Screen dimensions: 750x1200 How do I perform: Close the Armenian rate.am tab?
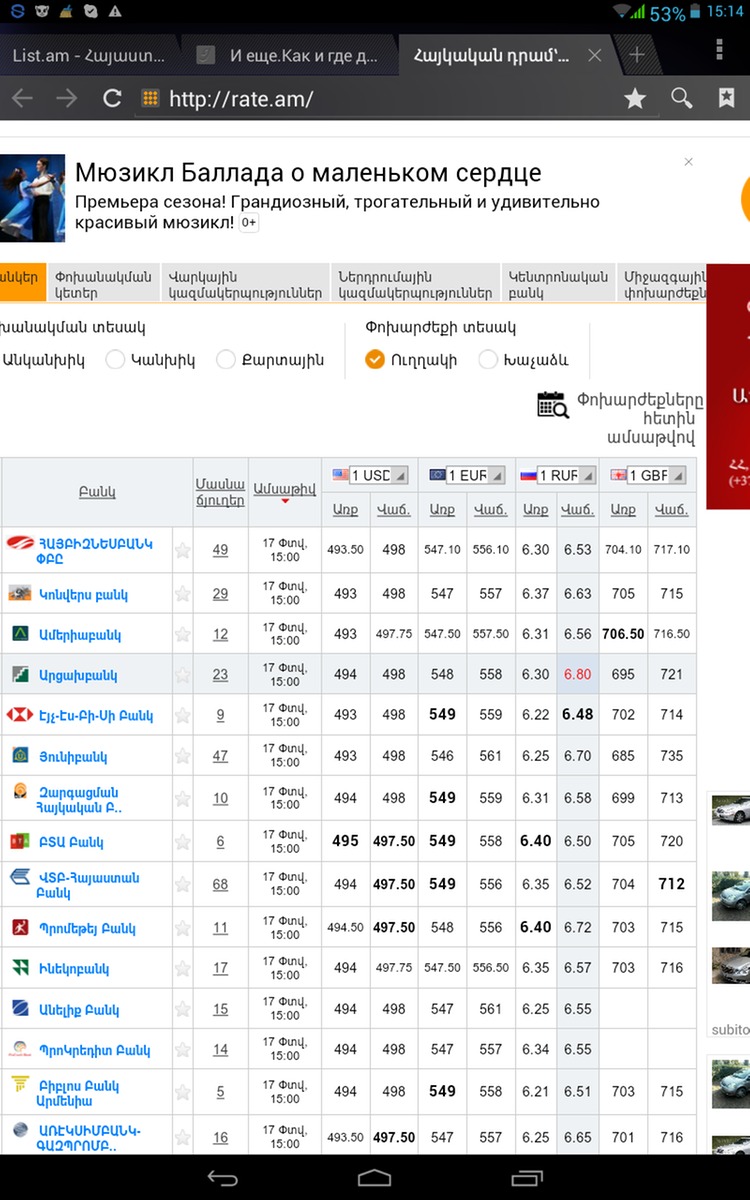[x=595, y=55]
